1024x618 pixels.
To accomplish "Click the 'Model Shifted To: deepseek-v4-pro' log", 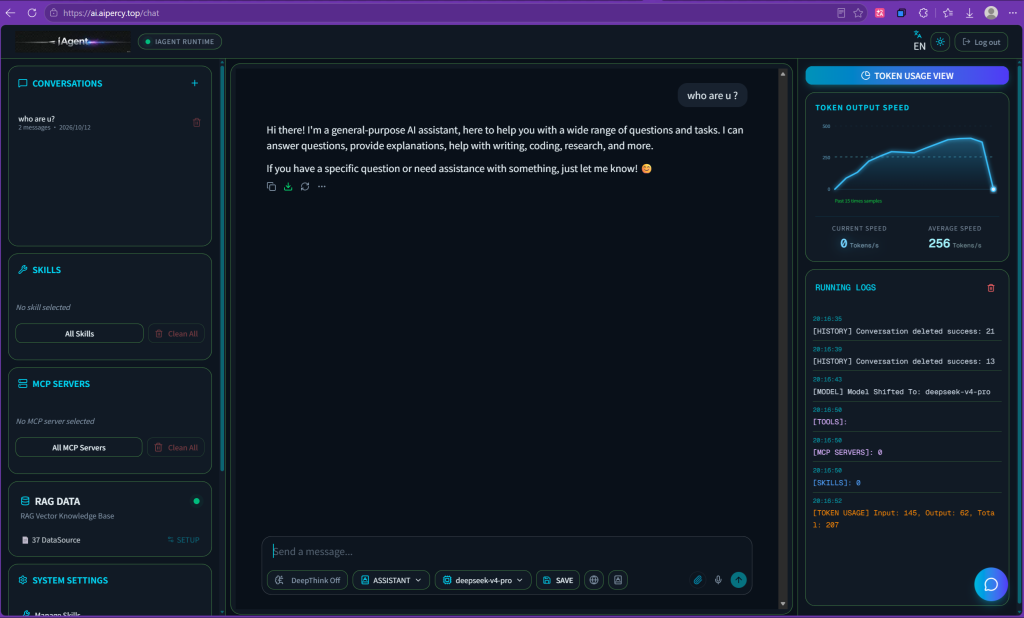I will 901,392.
